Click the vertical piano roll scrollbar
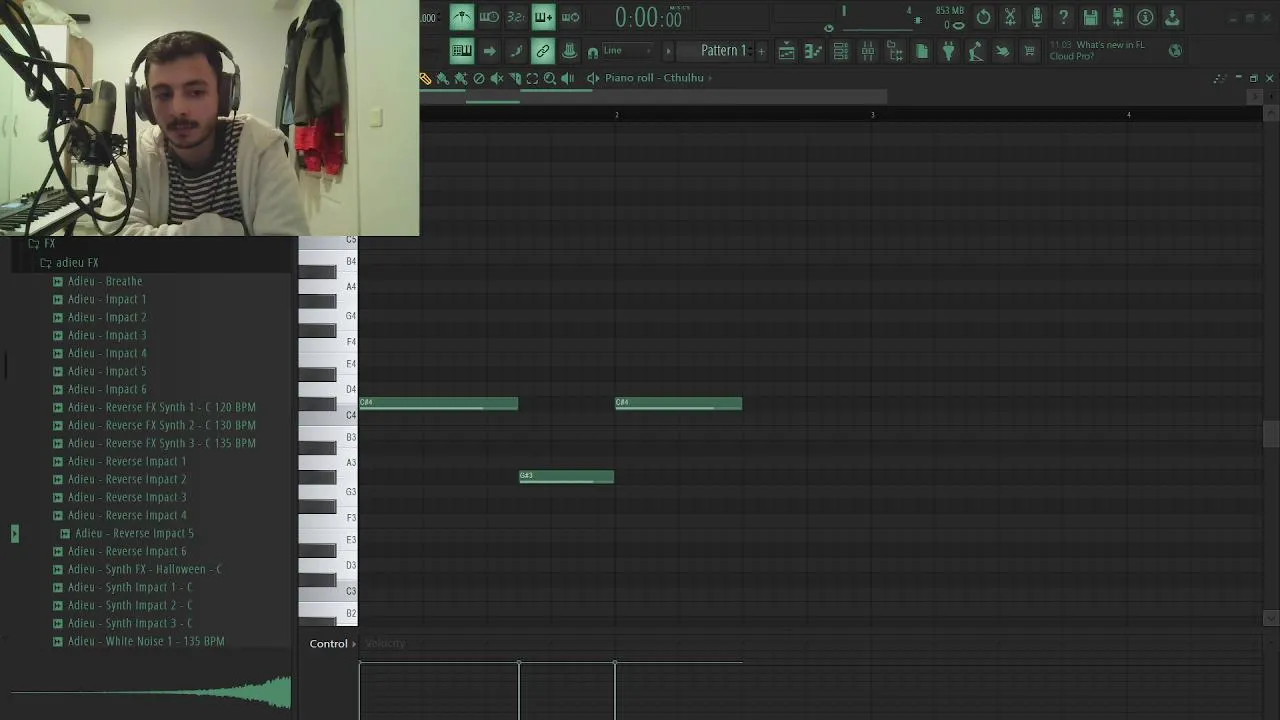 1271,434
